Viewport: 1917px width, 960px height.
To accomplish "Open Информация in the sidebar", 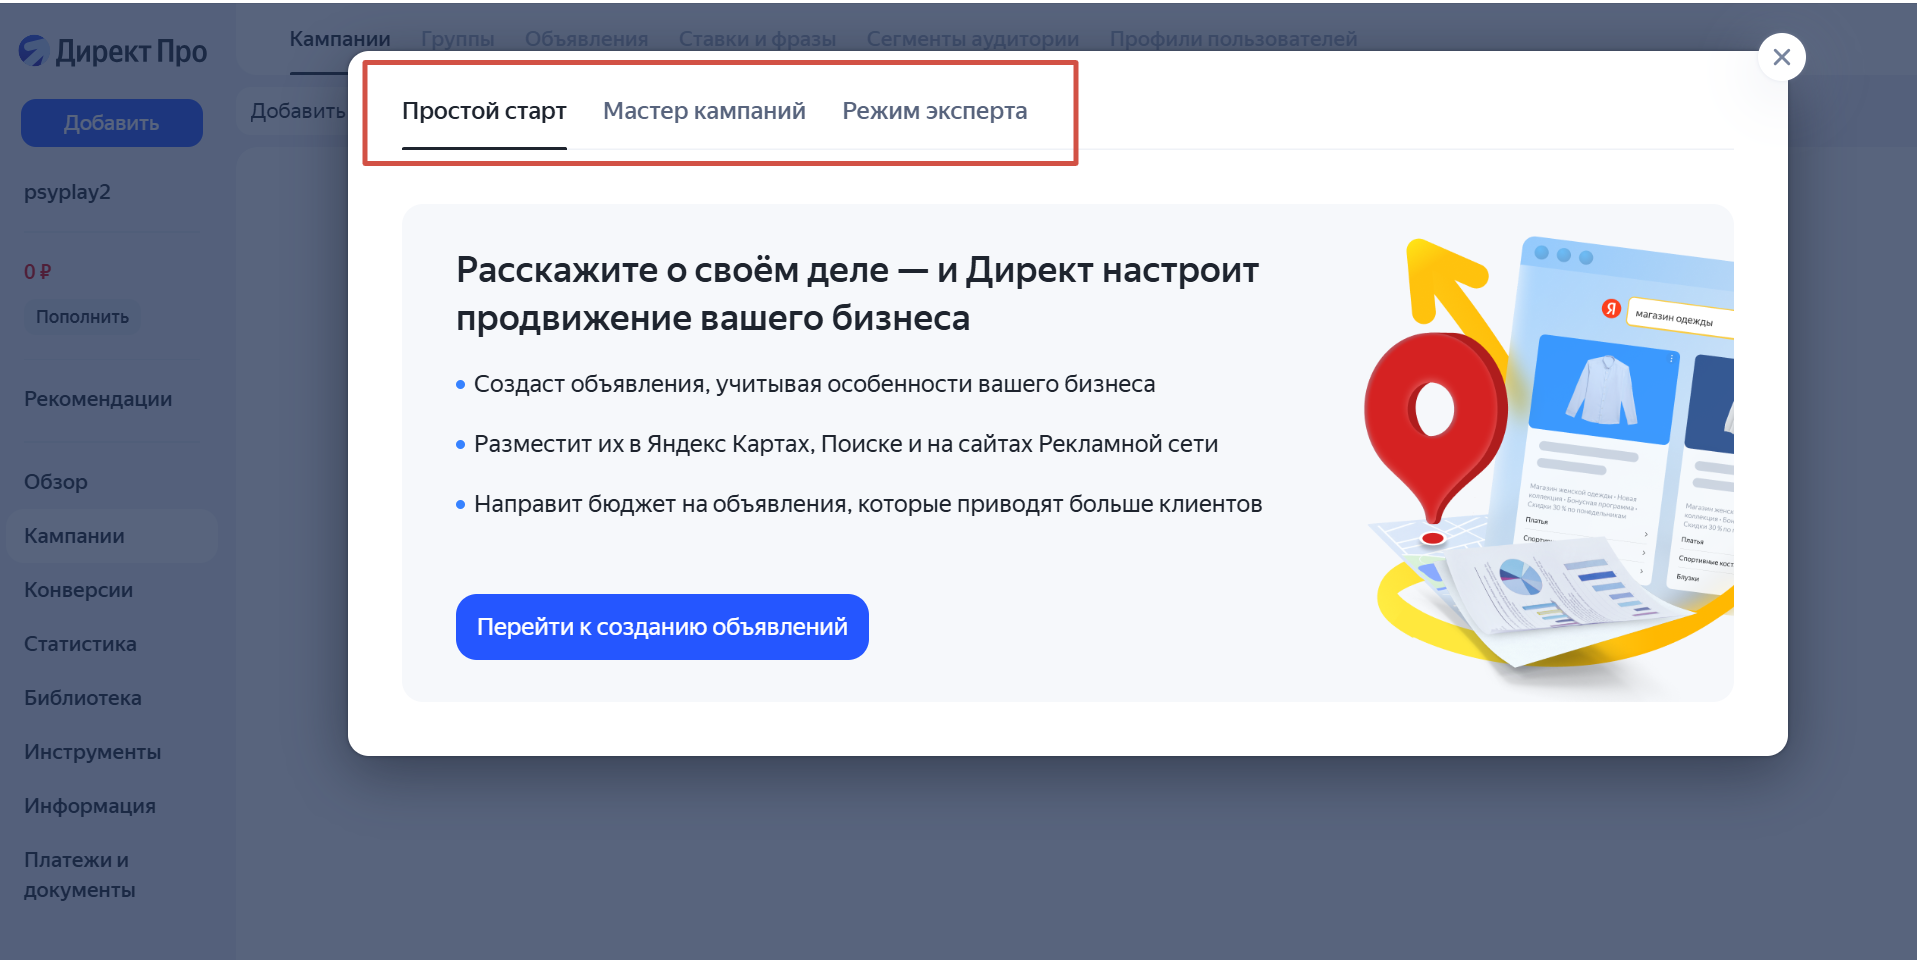I will click(90, 806).
